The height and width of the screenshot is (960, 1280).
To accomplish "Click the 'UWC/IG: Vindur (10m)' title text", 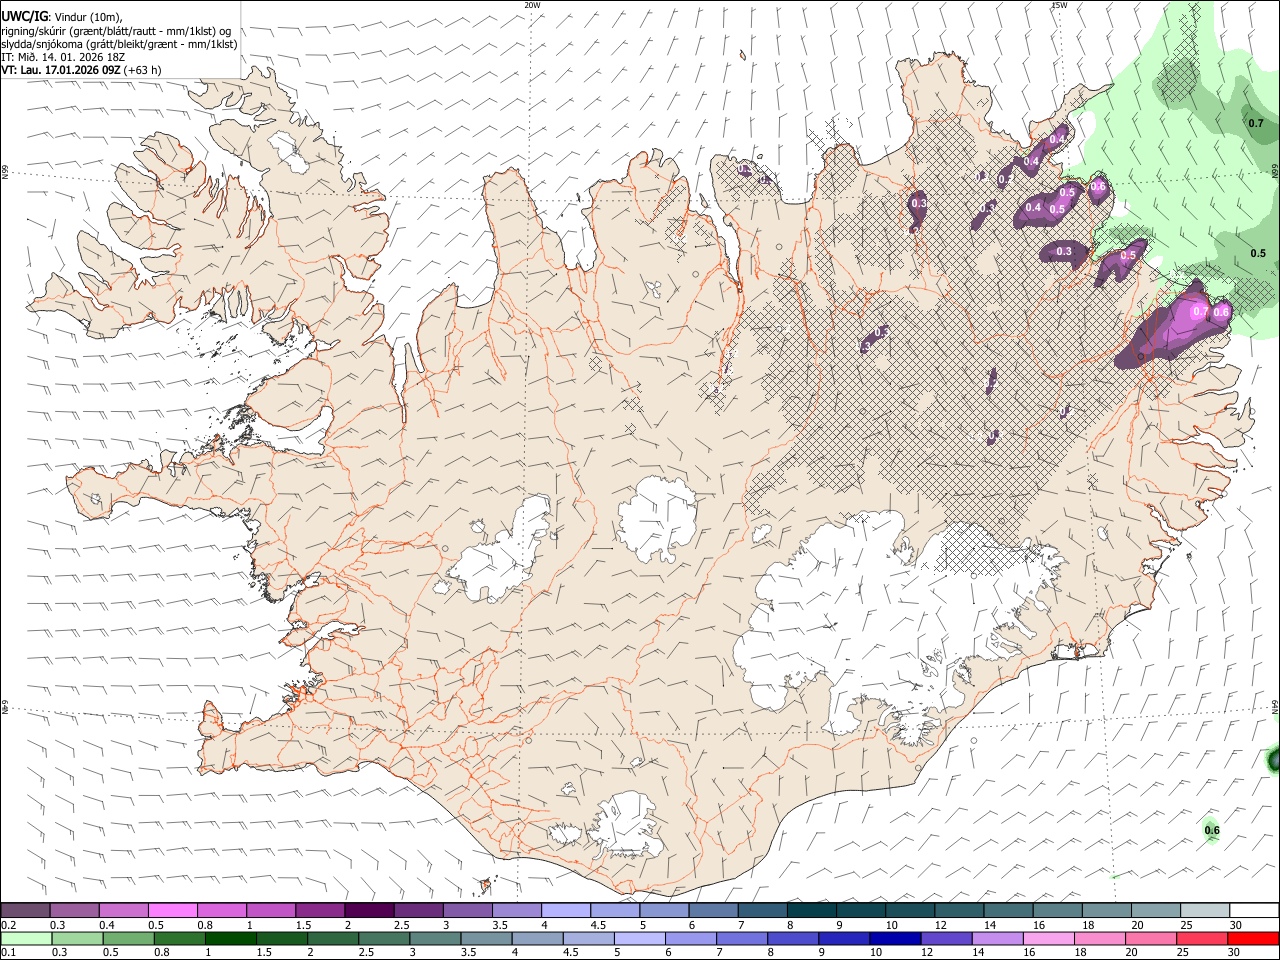I will pos(62,17).
